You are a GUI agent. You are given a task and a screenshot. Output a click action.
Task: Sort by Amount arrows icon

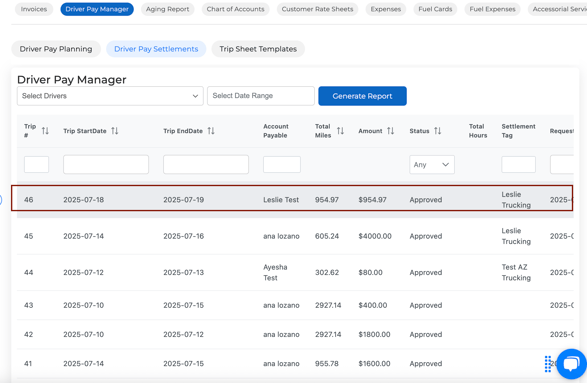click(390, 131)
